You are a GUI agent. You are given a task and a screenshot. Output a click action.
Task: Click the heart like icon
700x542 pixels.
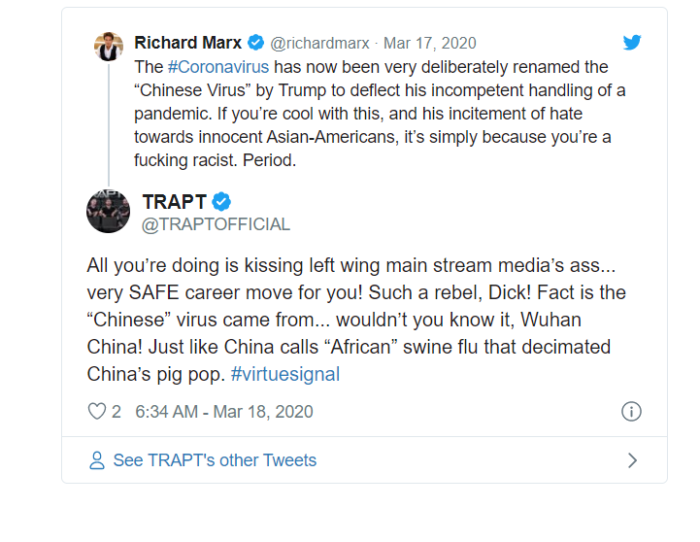tap(97, 411)
